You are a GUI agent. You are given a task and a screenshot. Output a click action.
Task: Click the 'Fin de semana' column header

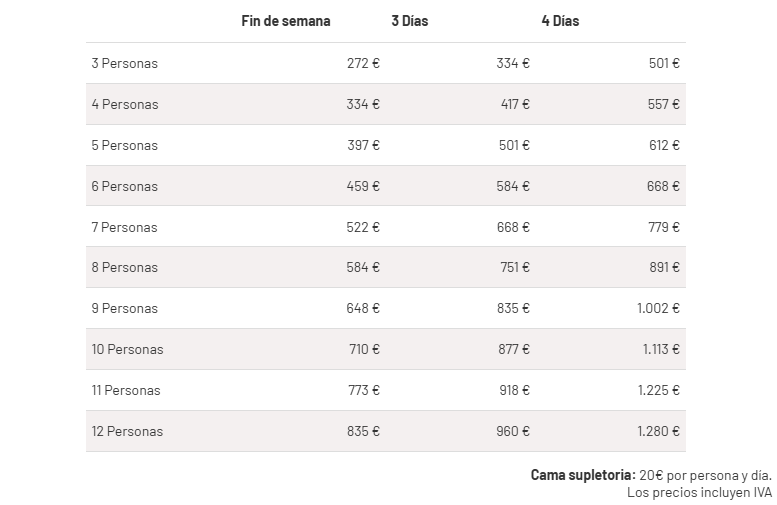286,21
